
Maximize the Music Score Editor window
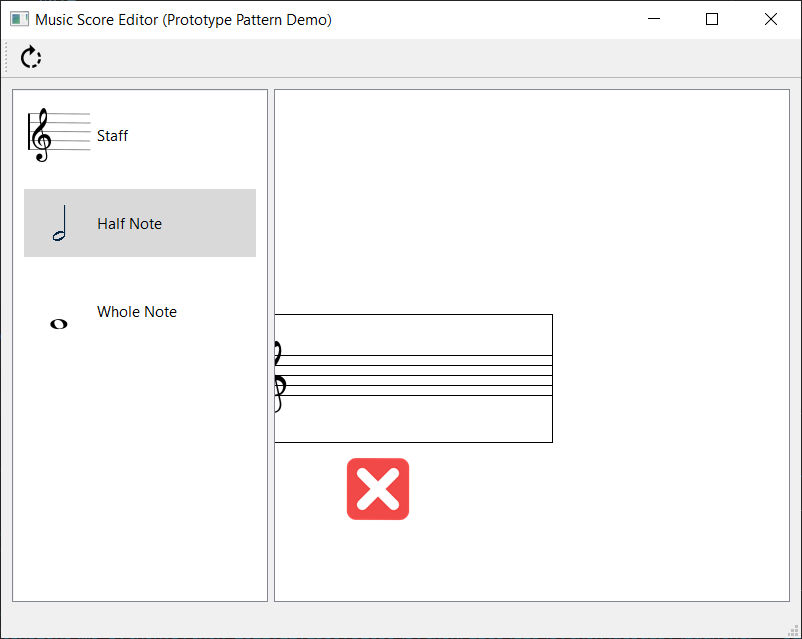pyautogui.click(x=711, y=19)
